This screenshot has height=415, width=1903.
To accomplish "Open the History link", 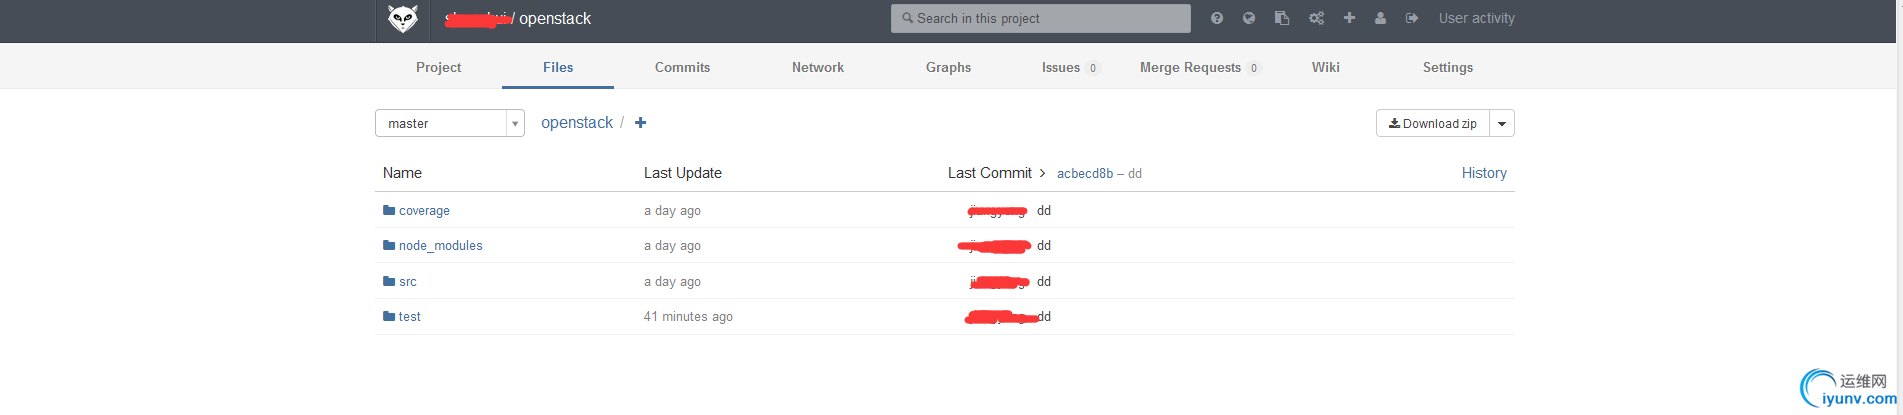I will tap(1484, 173).
